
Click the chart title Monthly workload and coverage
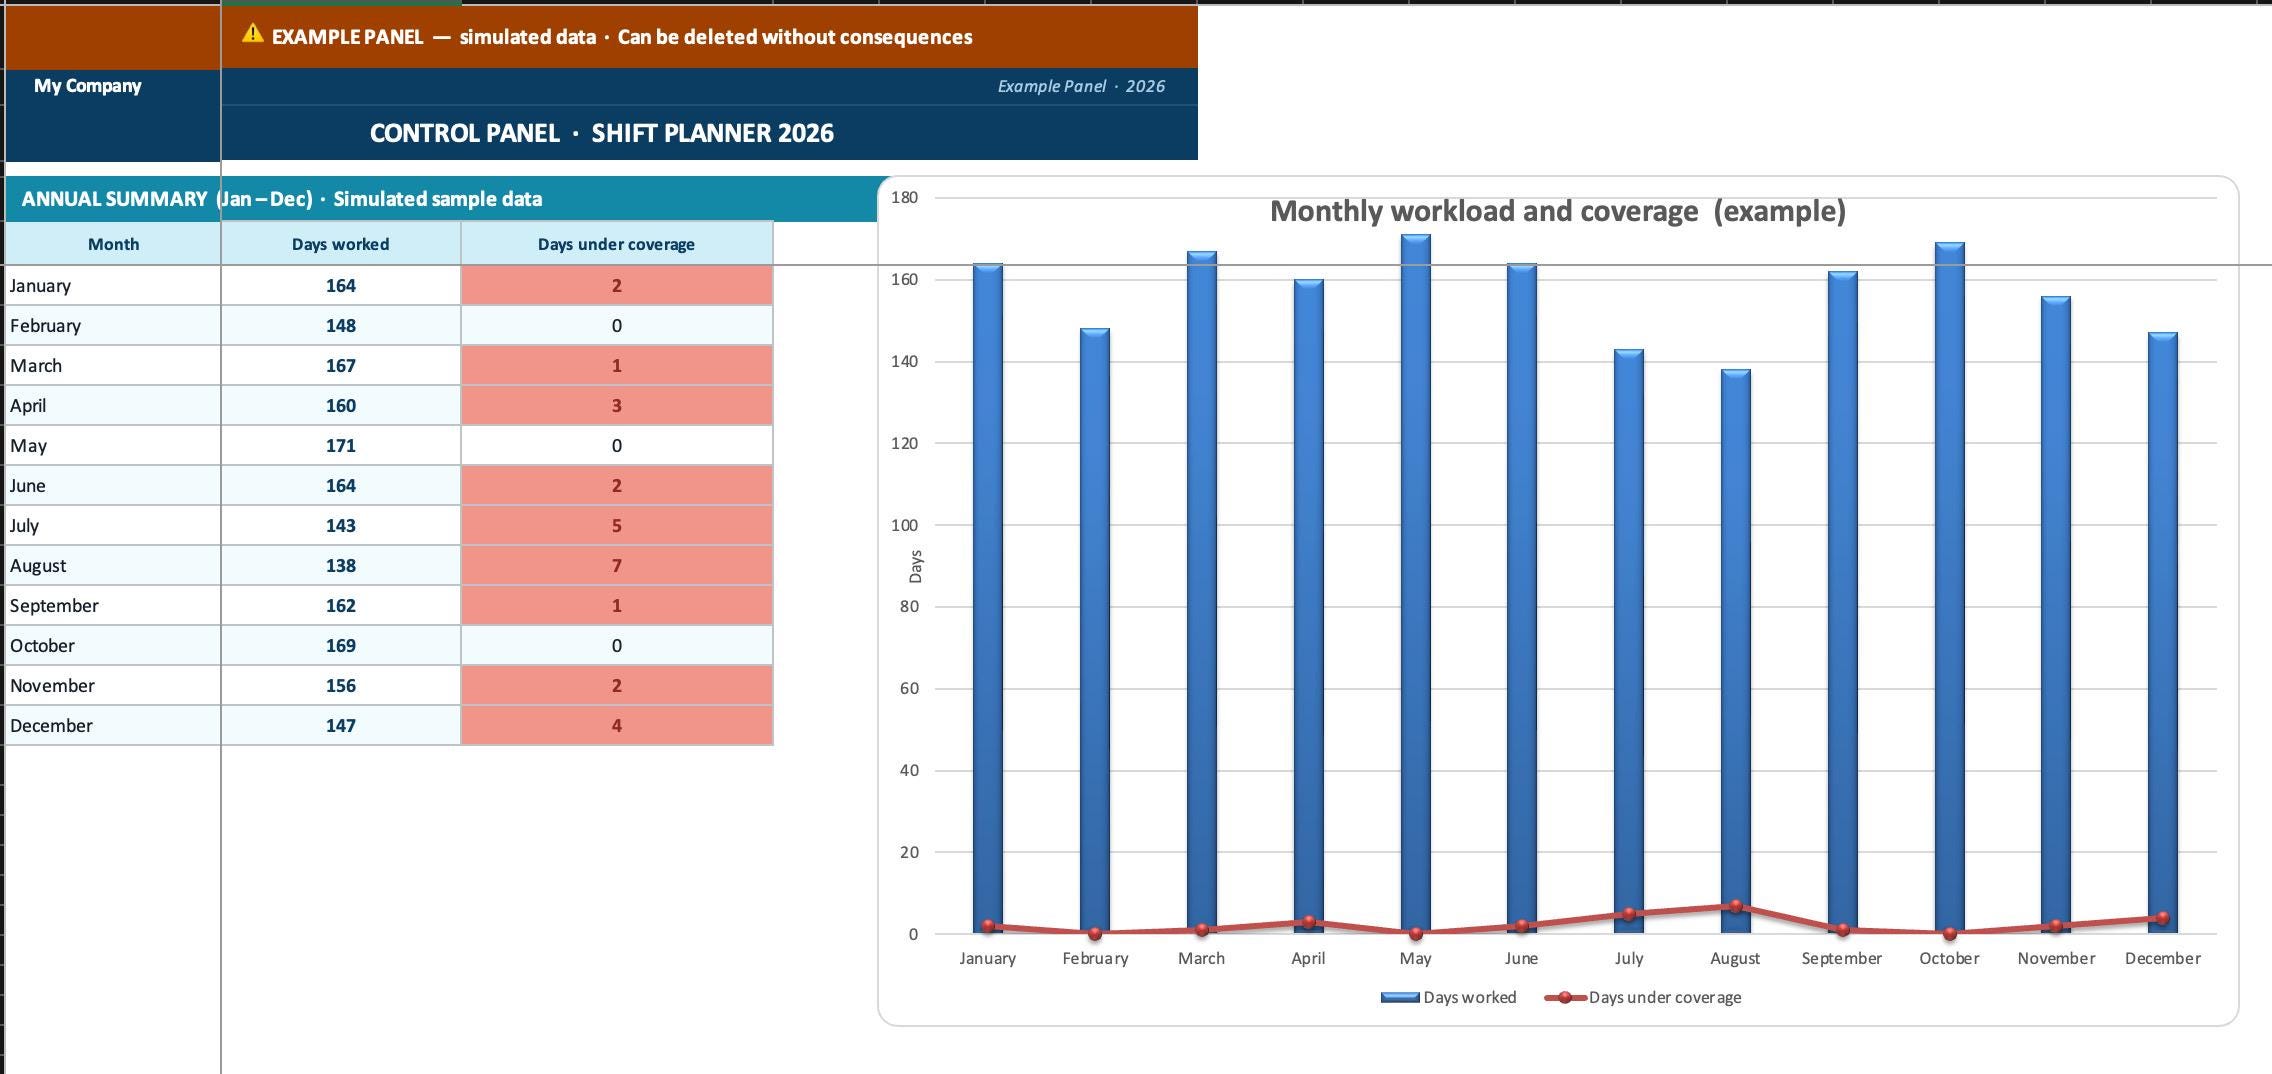1557,211
